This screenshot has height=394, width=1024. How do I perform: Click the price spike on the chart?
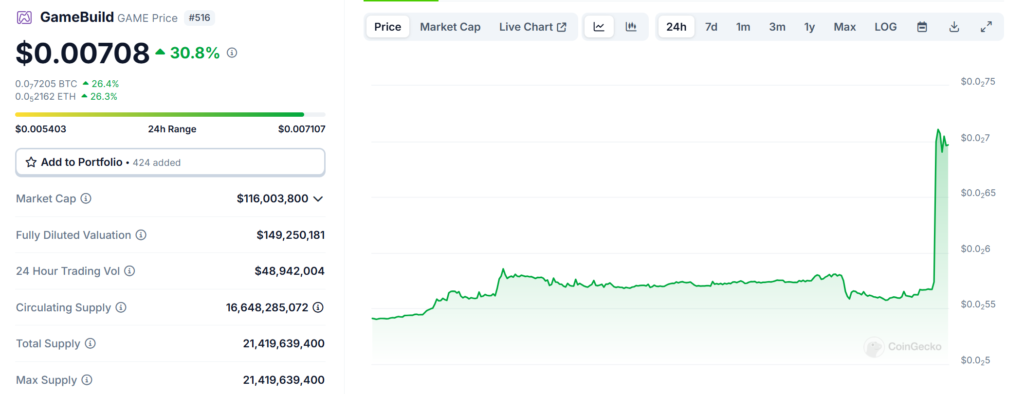[939, 131]
